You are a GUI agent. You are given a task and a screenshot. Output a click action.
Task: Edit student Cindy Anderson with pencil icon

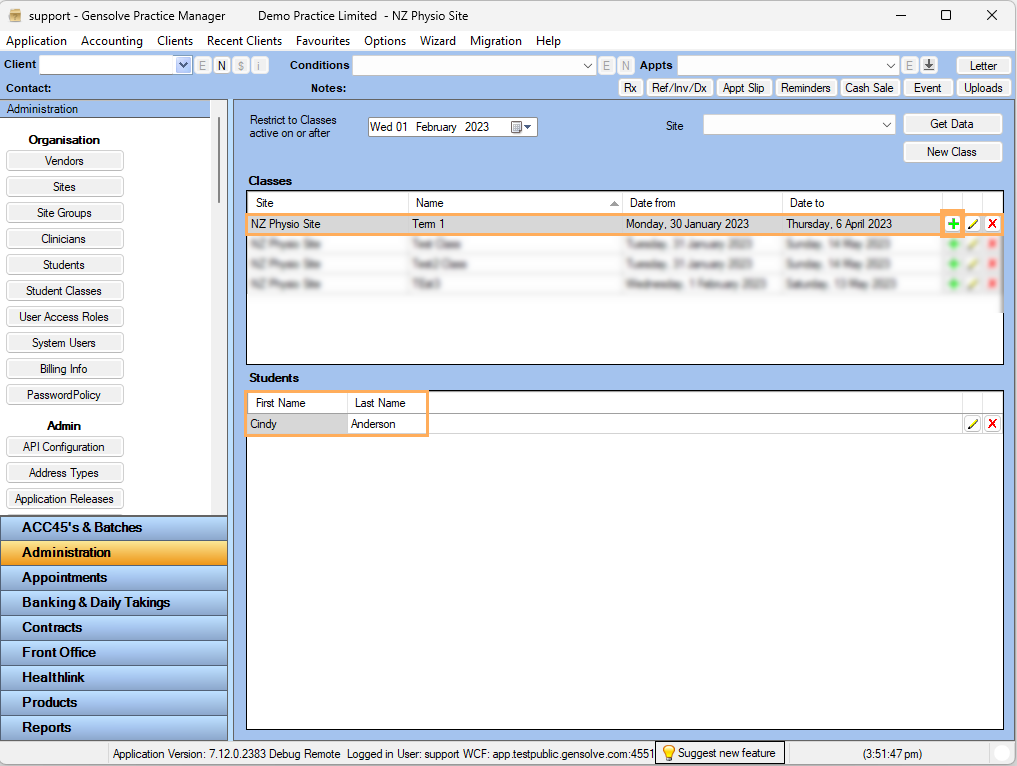click(972, 424)
